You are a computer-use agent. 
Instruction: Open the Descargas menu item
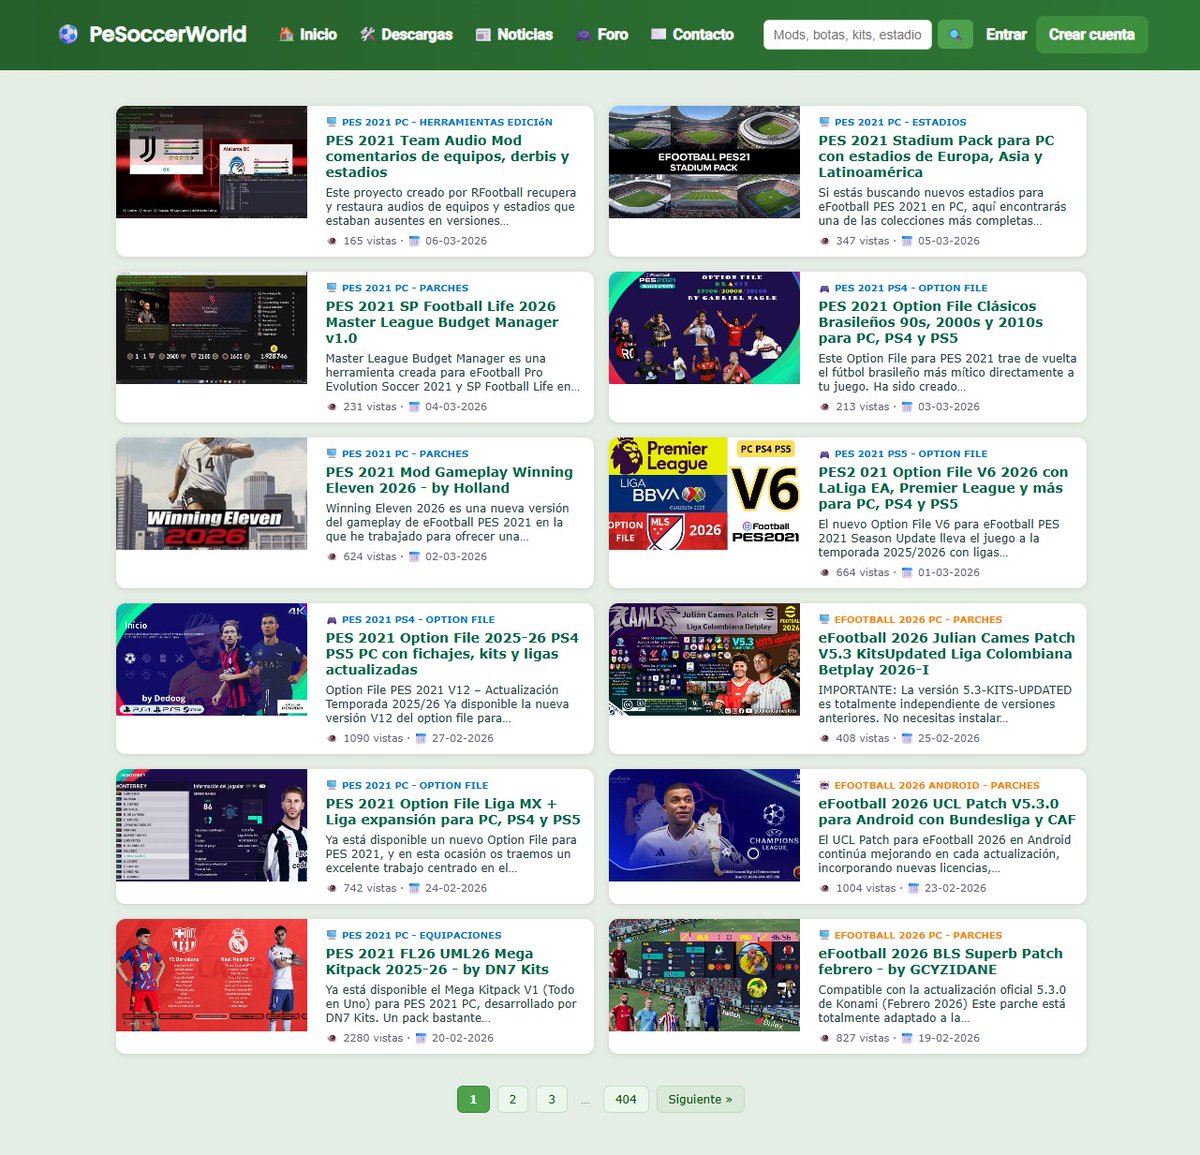pyautogui.click(x=406, y=34)
